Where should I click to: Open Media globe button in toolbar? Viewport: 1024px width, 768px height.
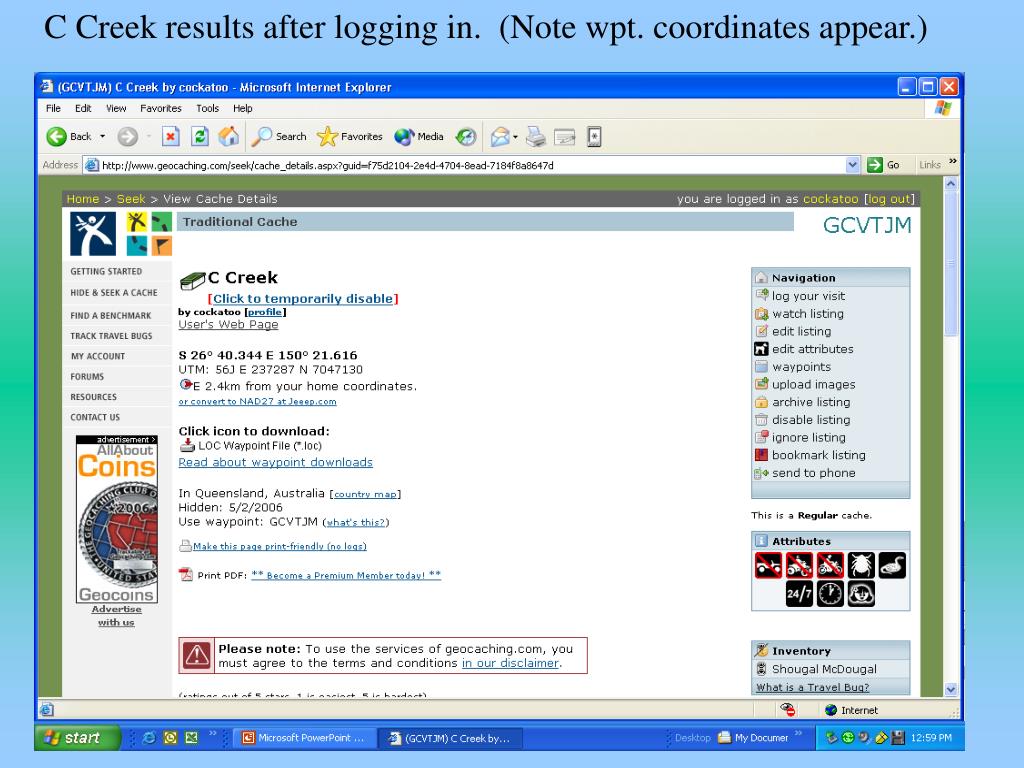pyautogui.click(x=419, y=136)
